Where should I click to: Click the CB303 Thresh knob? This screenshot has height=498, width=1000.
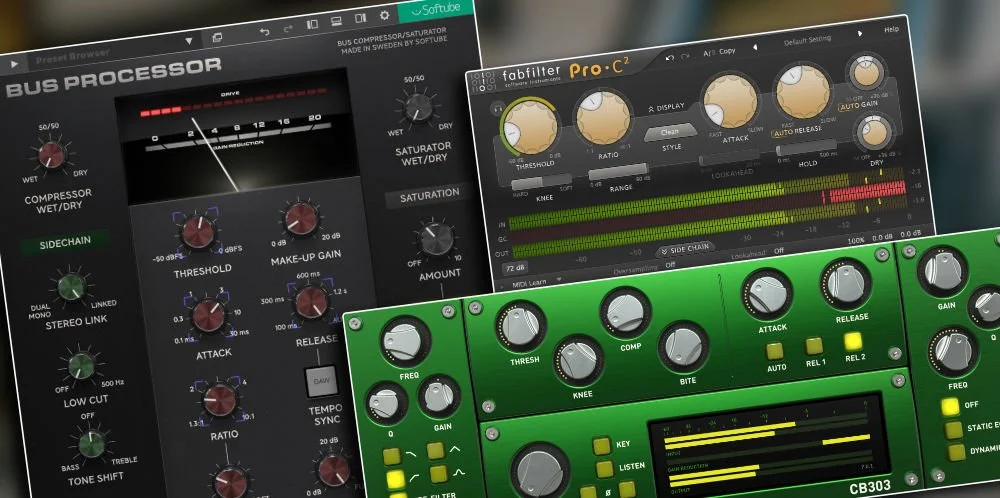click(520, 326)
